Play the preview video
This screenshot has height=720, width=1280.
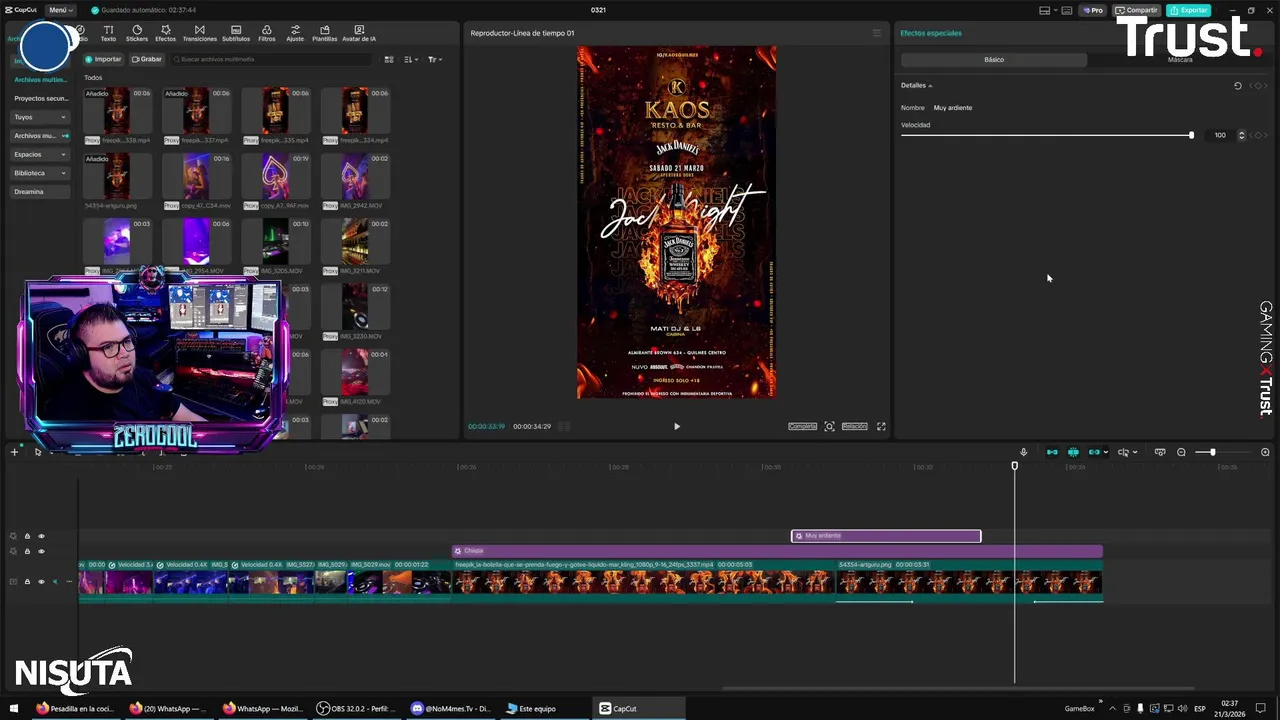676,426
